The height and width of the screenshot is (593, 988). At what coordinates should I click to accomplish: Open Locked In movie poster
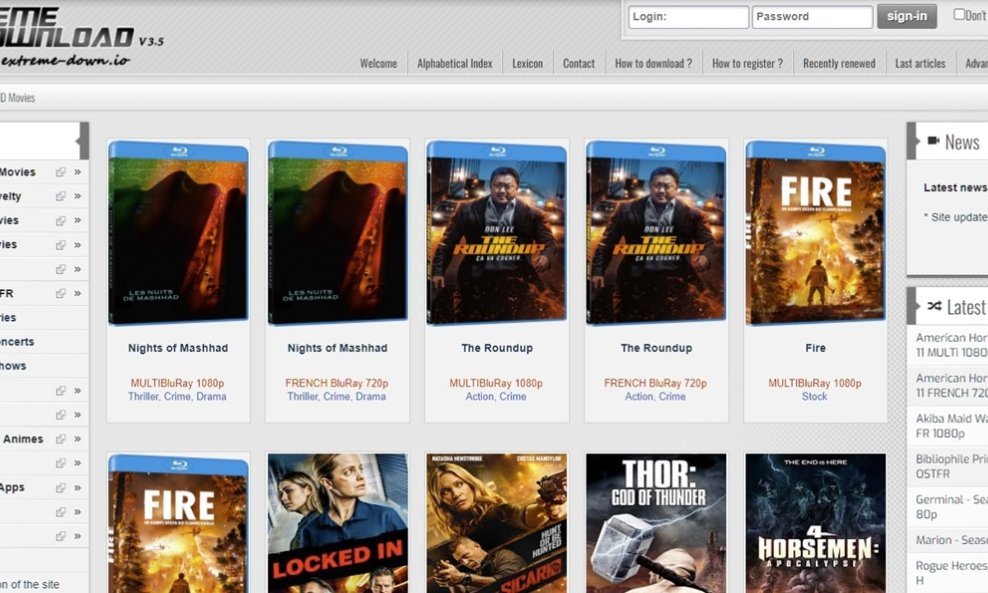[x=338, y=523]
